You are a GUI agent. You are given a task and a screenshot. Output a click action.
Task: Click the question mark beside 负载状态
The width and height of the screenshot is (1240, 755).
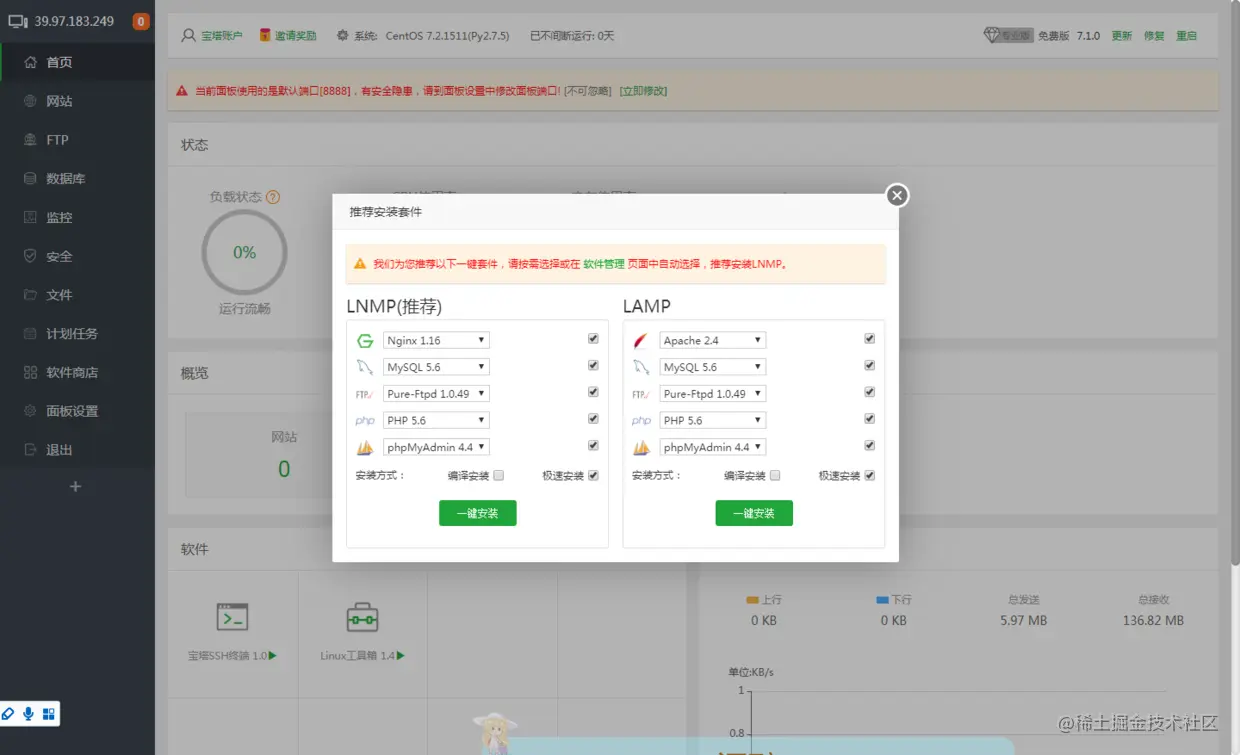tap(273, 197)
